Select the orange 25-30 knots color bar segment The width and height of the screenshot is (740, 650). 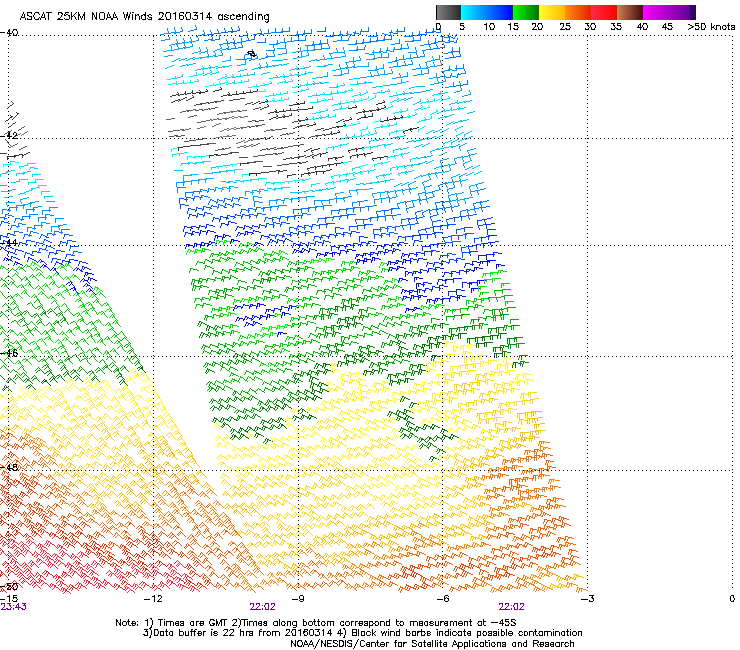(x=578, y=12)
